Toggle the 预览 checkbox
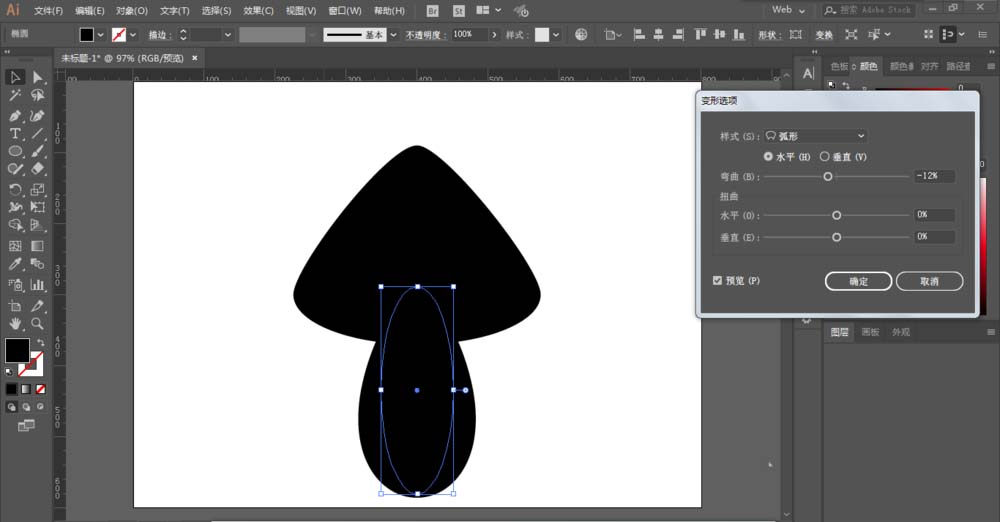 pyautogui.click(x=717, y=281)
